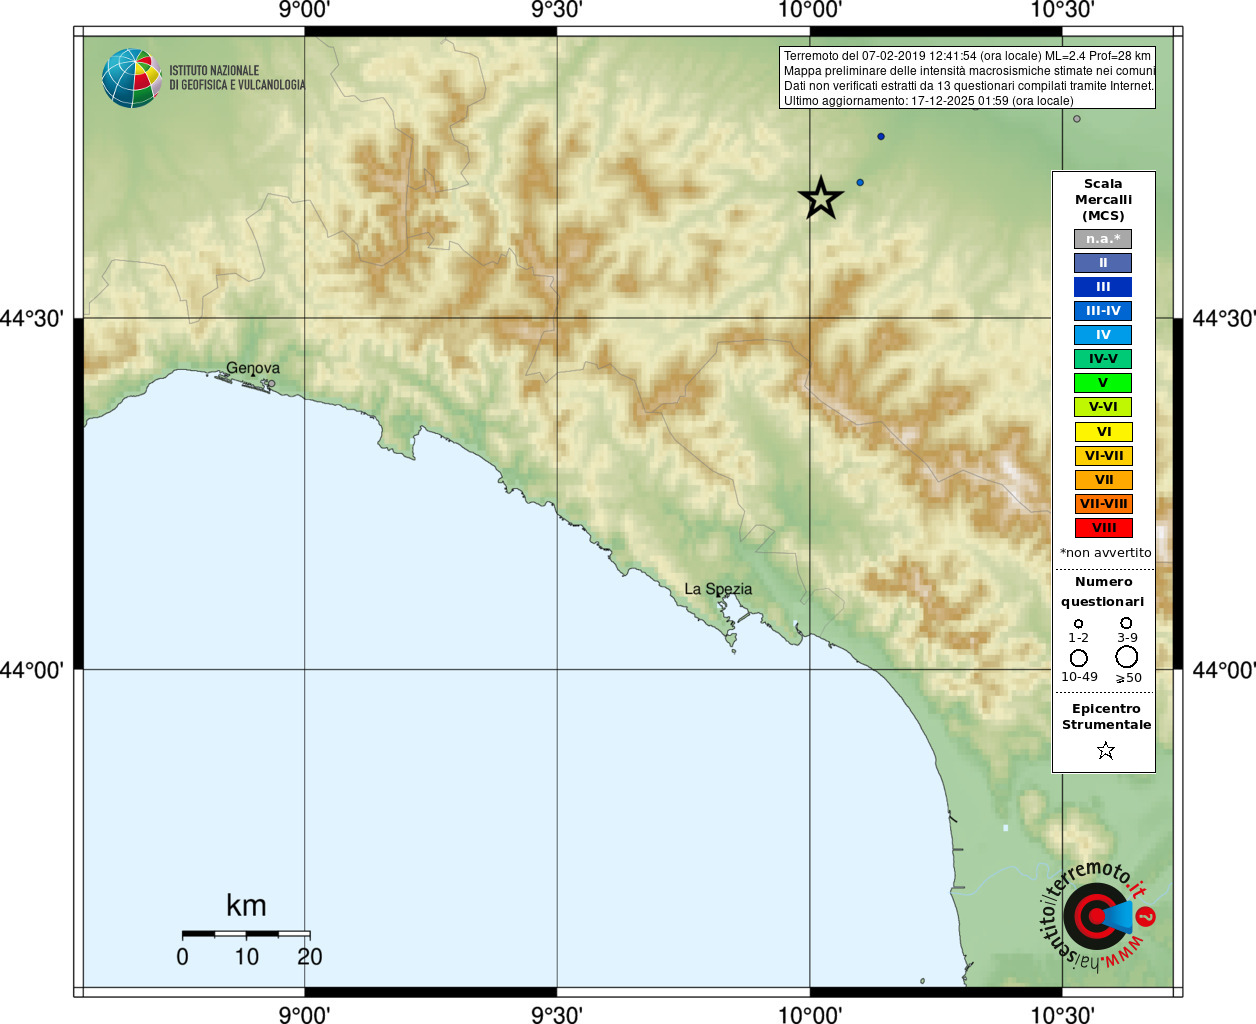Click the bottom 9°00' longitude label
The width and height of the screenshot is (1256, 1024).
point(304,1015)
